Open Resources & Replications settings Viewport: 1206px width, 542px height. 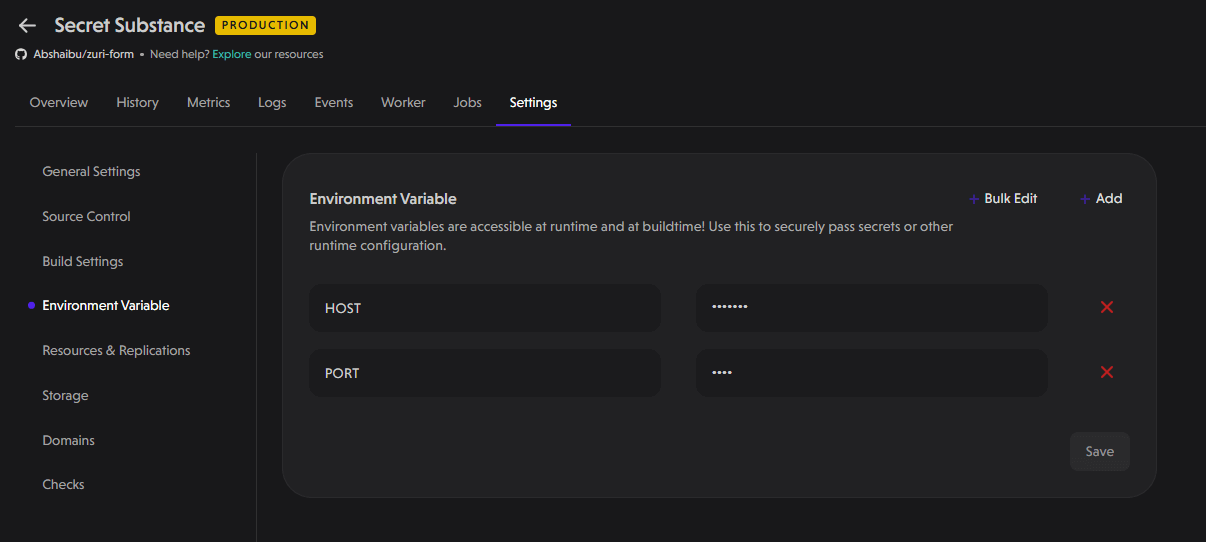[116, 350]
